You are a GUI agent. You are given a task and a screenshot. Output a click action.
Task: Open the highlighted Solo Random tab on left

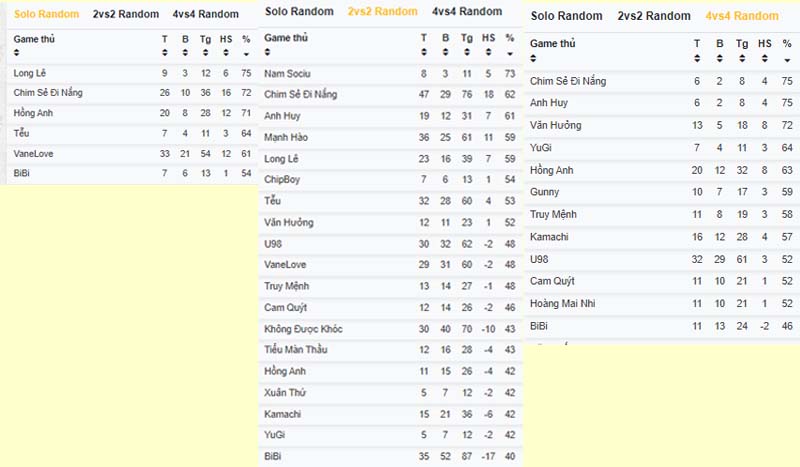point(46,14)
